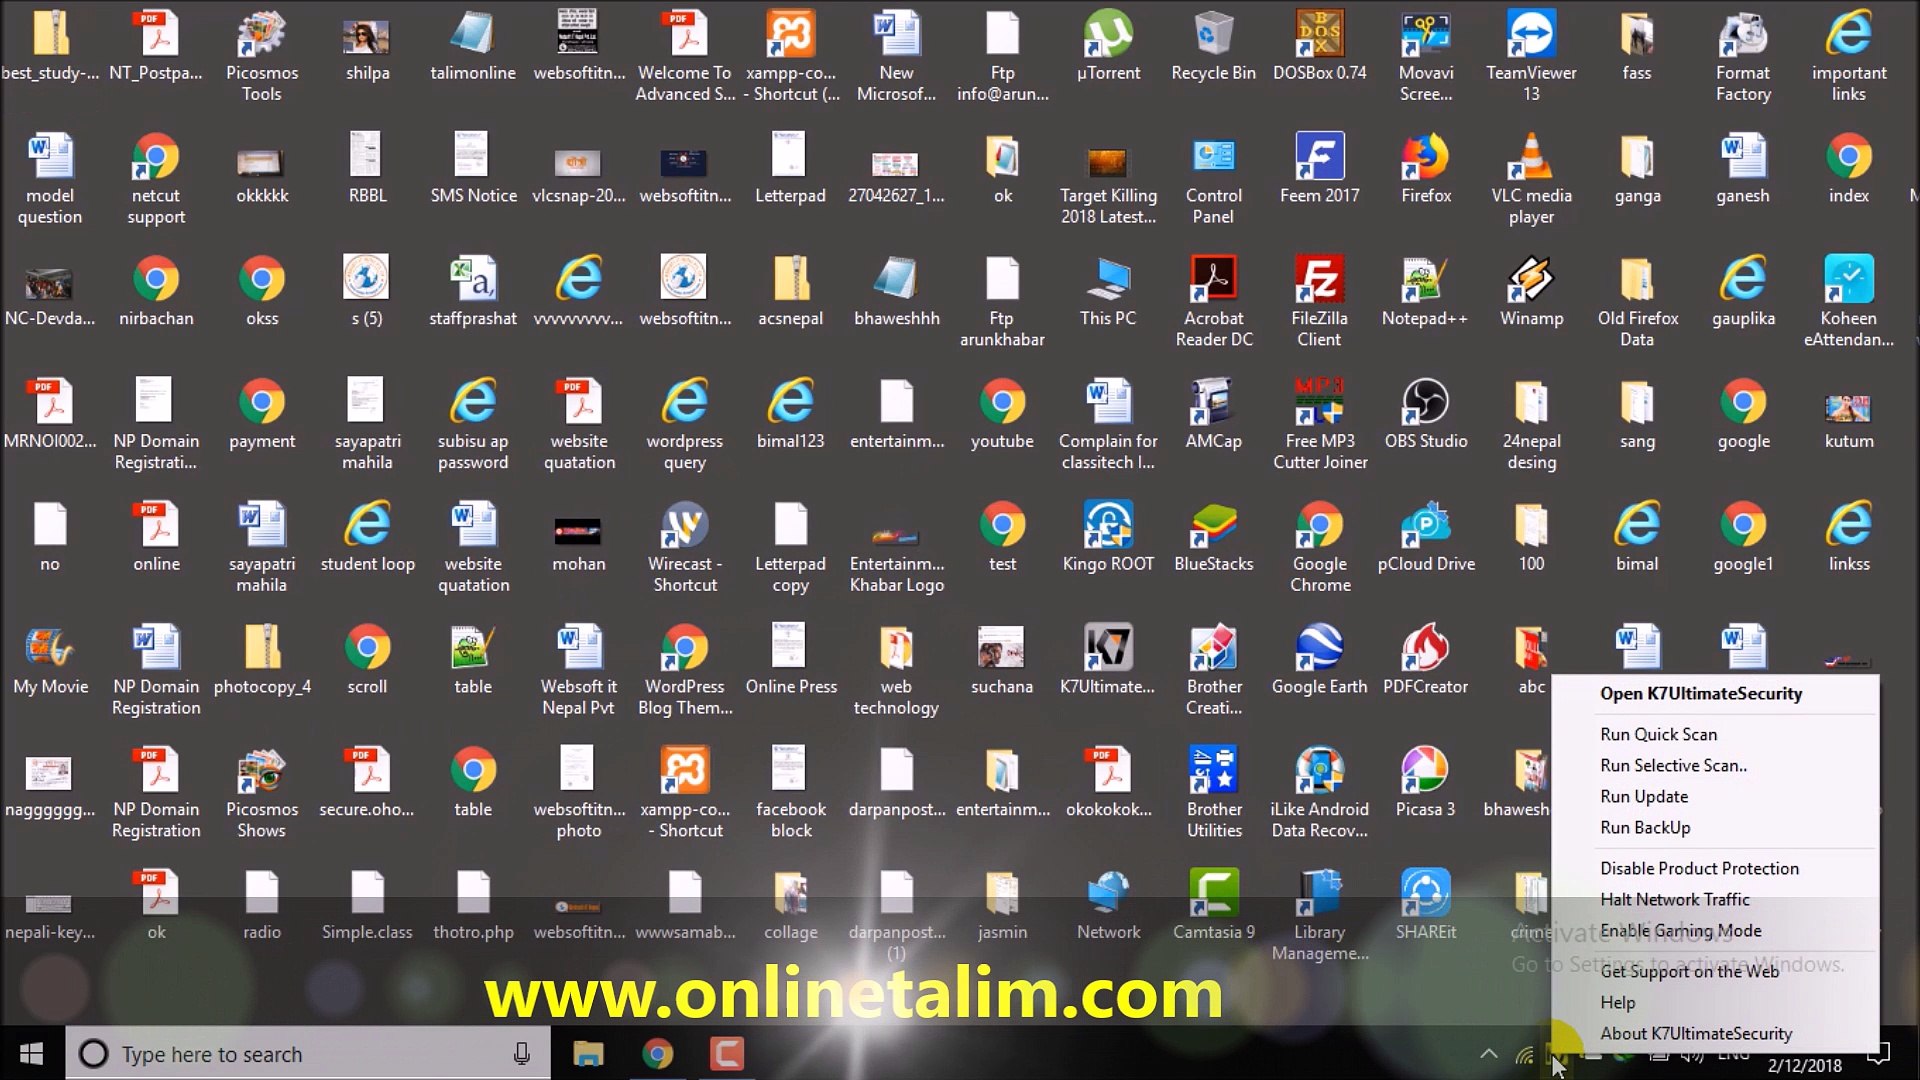Image resolution: width=1920 pixels, height=1080 pixels.
Task: Click the TeamViewer 13 shortcut
Action: (x=1530, y=37)
